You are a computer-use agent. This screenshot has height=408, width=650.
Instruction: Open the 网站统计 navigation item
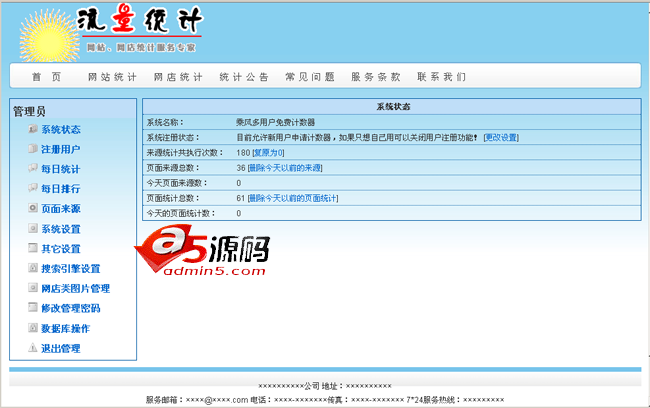coord(112,77)
